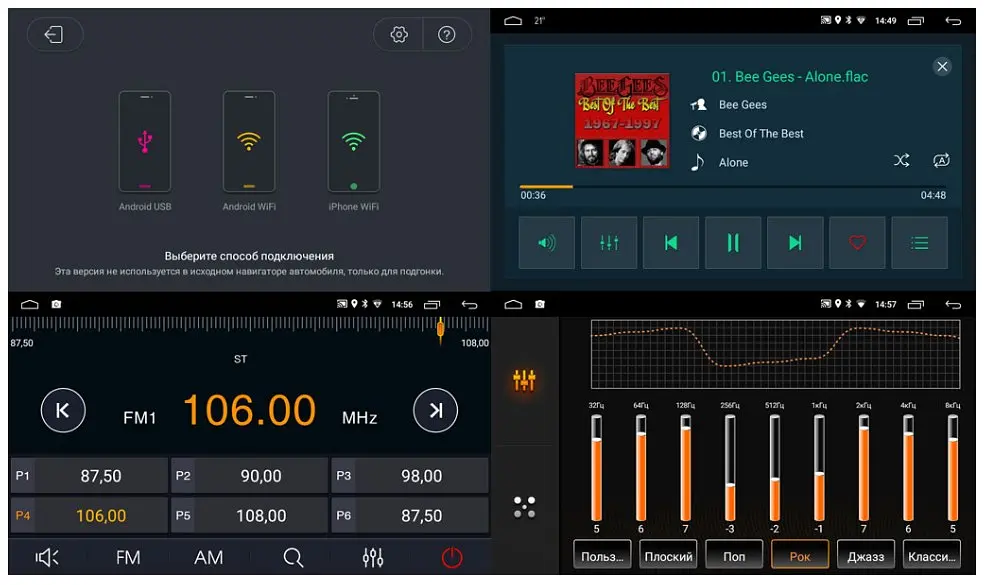Search radio stations with magnifier icon
Image resolution: width=984 pixels, height=585 pixels.
point(292,558)
